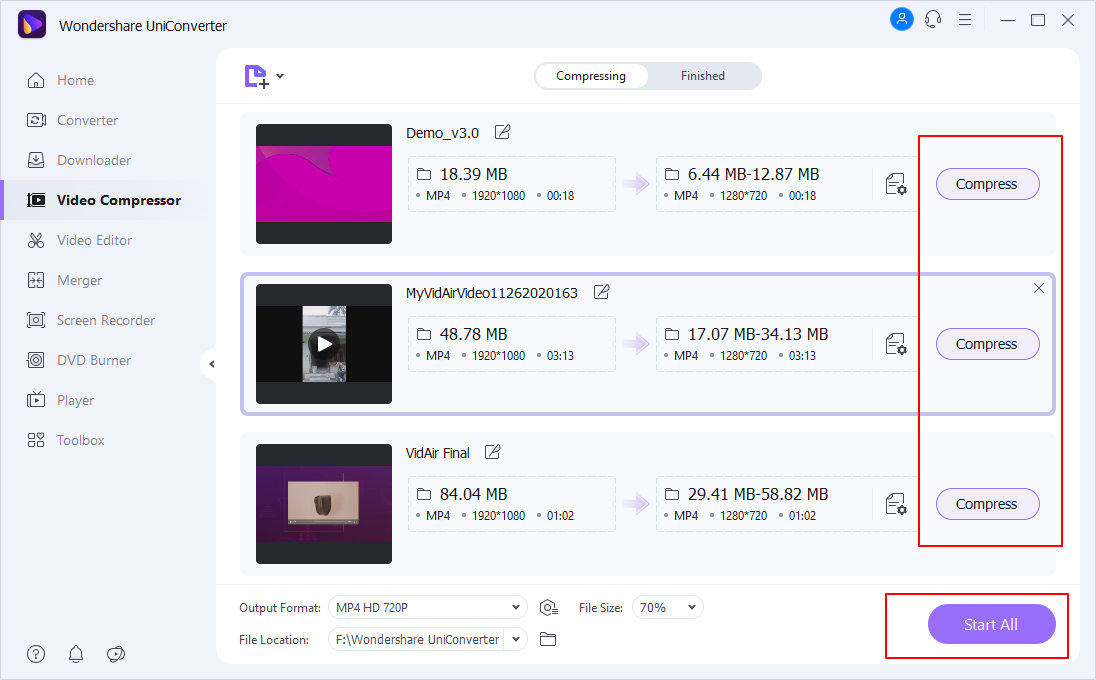Open the Video Editor section
Image resolution: width=1096 pixels, height=680 pixels.
[x=94, y=240]
